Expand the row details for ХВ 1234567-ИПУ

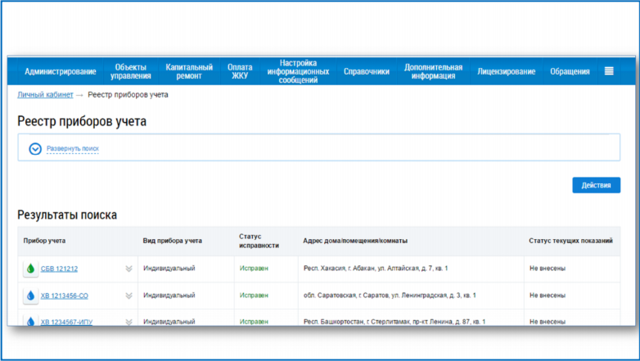tap(129, 322)
